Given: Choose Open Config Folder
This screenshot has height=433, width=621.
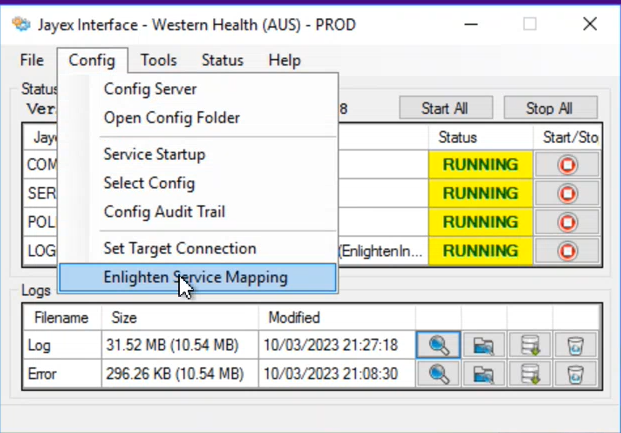Looking at the screenshot, I should click(198, 118).
